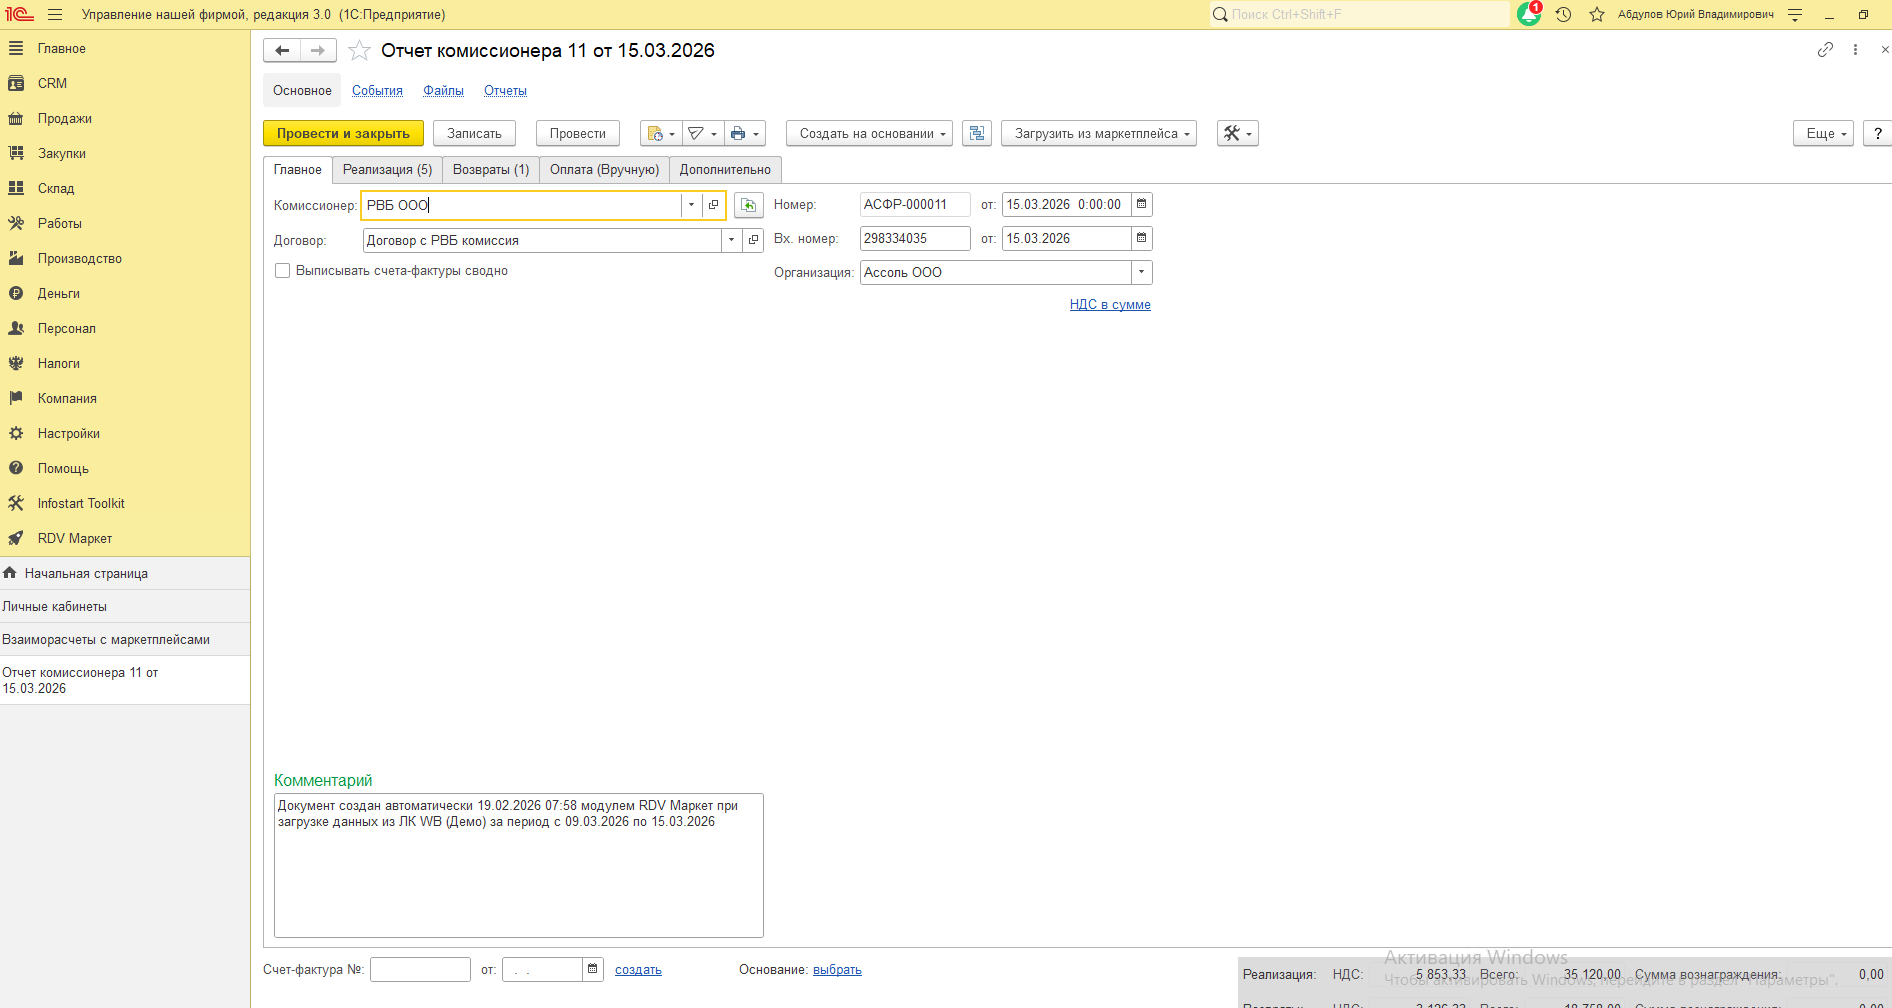Open the print dropdown menu
The image size is (1892, 1008).
745,133
